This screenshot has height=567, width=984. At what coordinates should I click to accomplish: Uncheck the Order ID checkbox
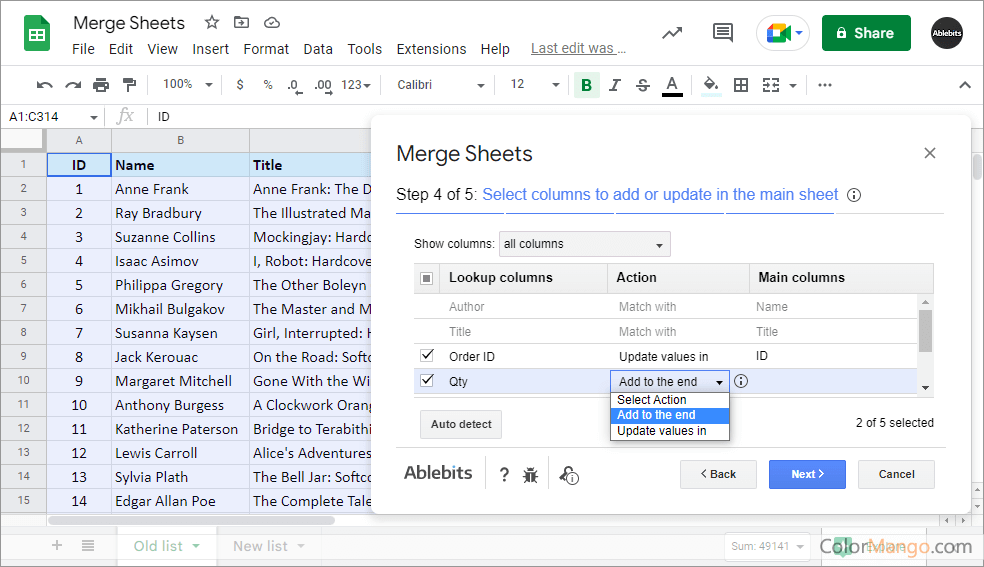coord(427,355)
